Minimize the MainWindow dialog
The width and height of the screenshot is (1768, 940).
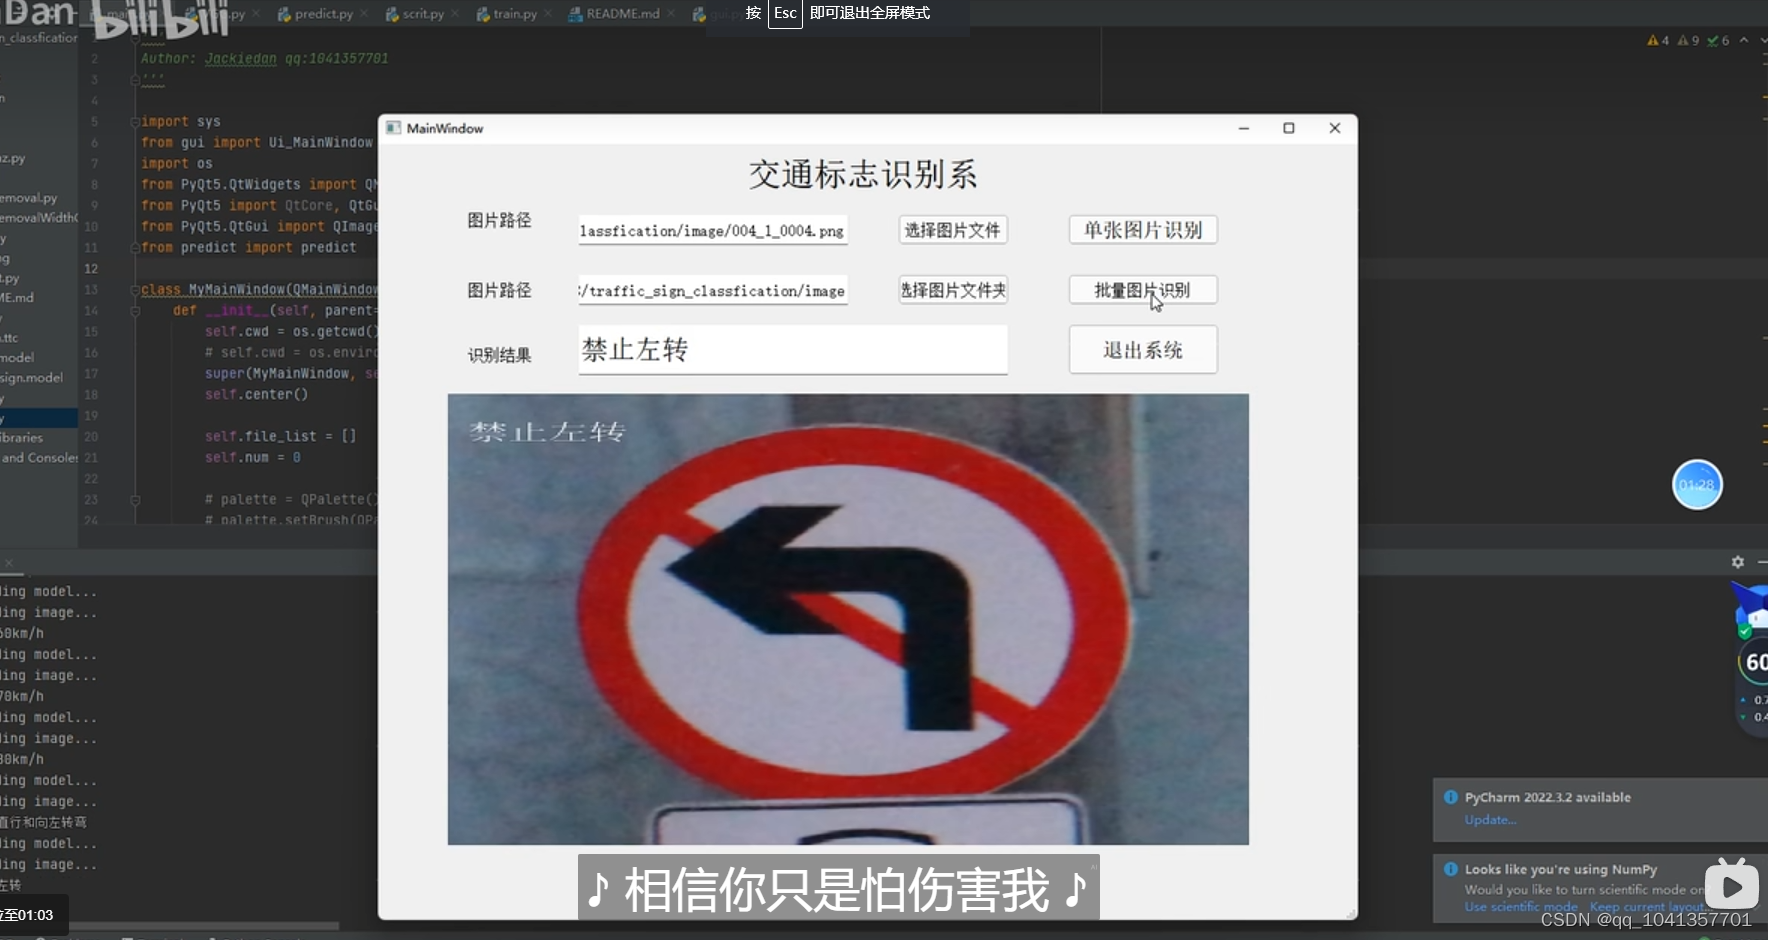coord(1244,128)
